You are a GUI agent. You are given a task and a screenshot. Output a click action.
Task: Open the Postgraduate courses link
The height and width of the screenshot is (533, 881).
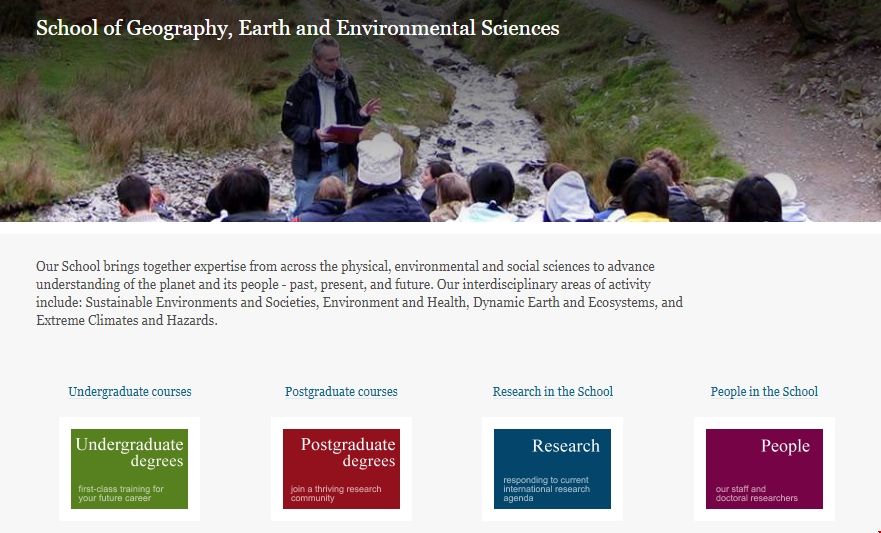coord(341,392)
